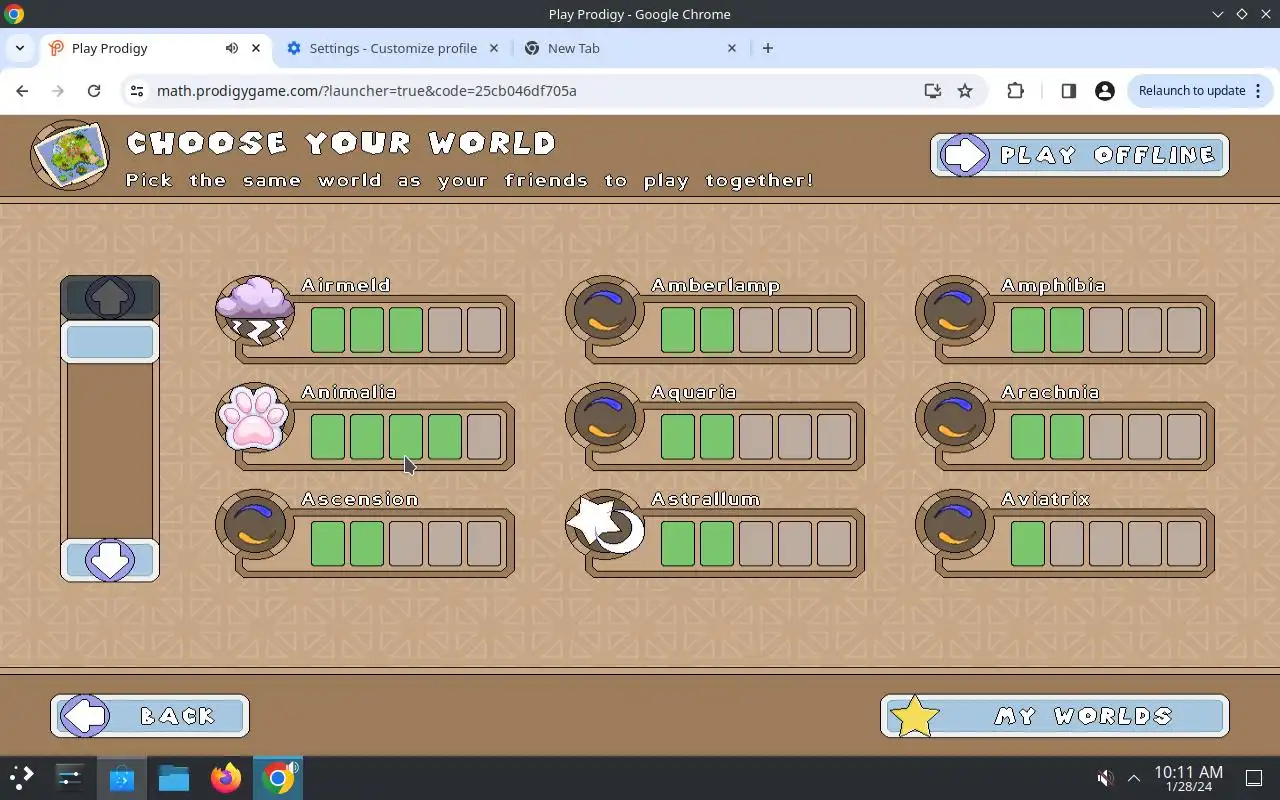Click the world list scrollbar thumb
This screenshot has width=1280, height=800.
pos(110,342)
